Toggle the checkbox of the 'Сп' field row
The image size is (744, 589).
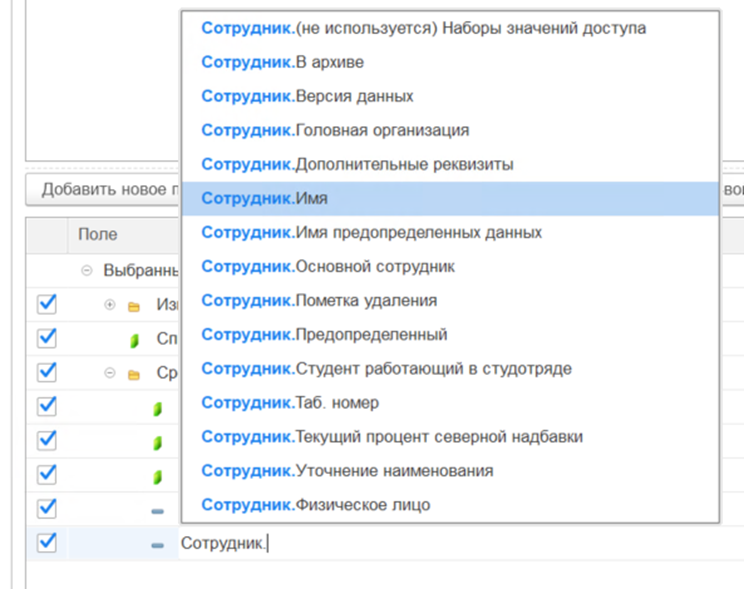[x=46, y=338]
